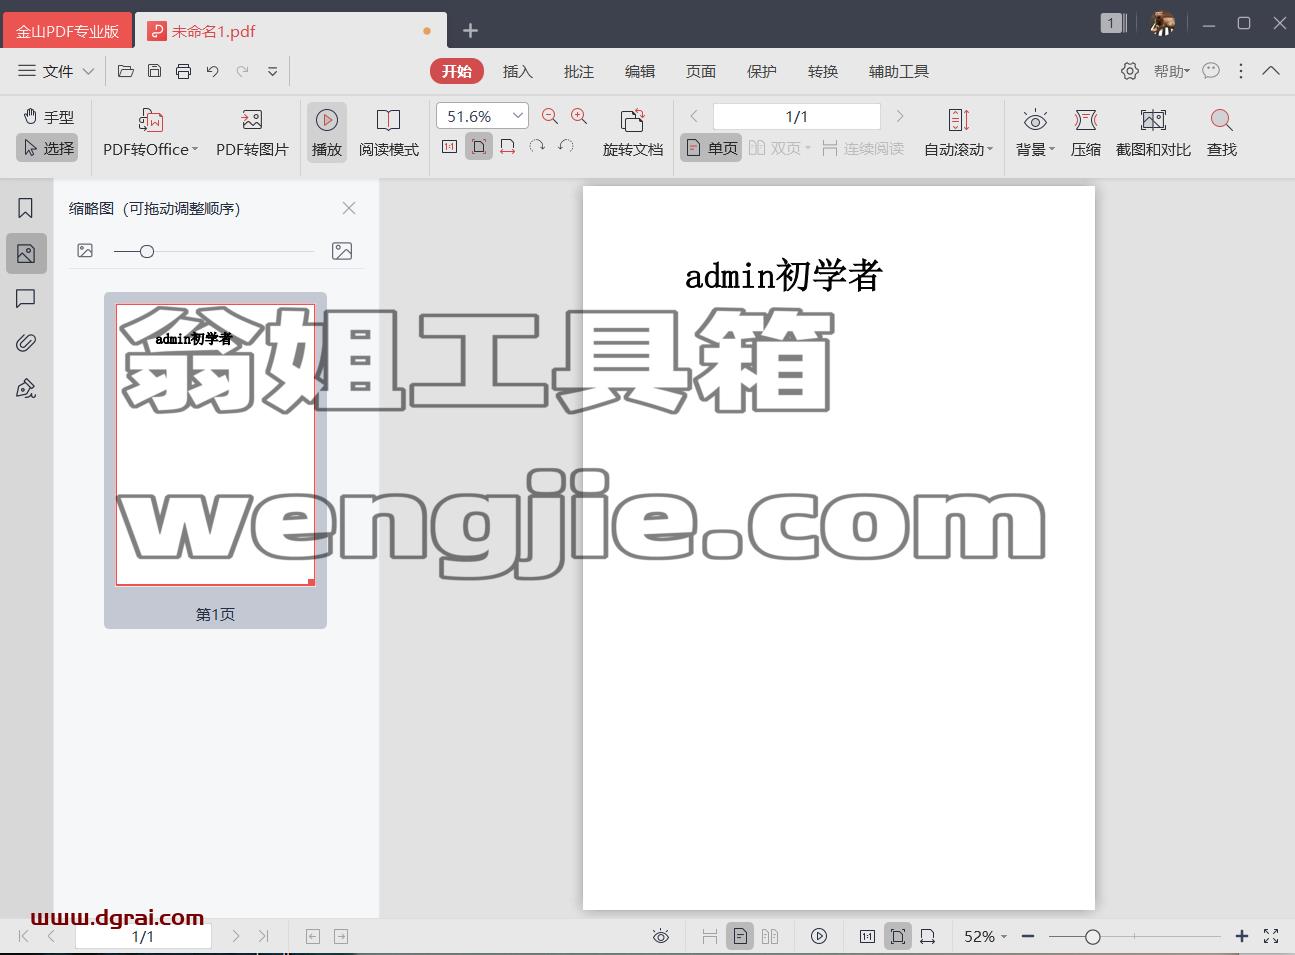The image size is (1295, 955).
Task: Set actual size 1:1 in top toolbar
Action: 449,147
